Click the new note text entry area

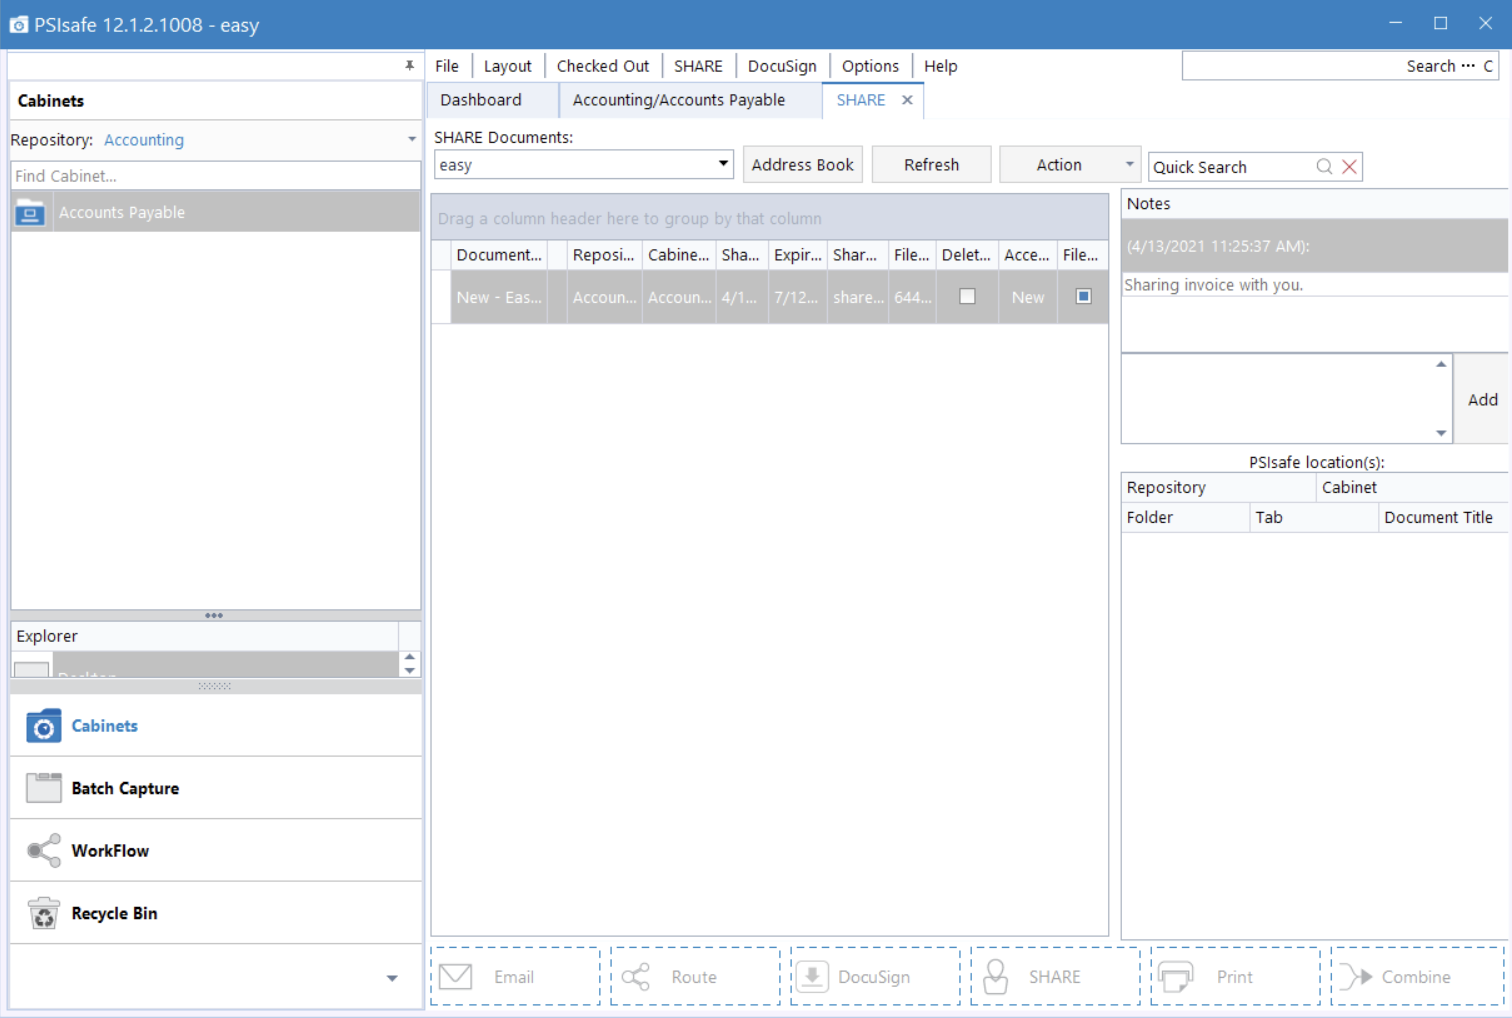coord(1278,399)
